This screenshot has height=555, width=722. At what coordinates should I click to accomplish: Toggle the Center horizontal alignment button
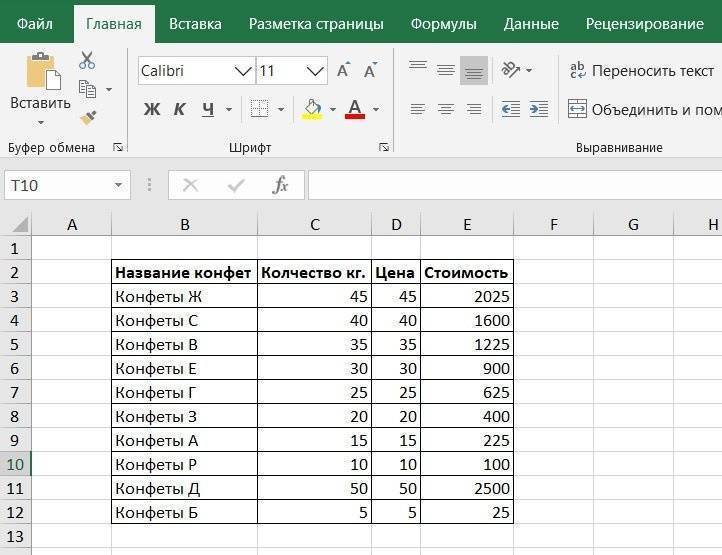click(446, 109)
